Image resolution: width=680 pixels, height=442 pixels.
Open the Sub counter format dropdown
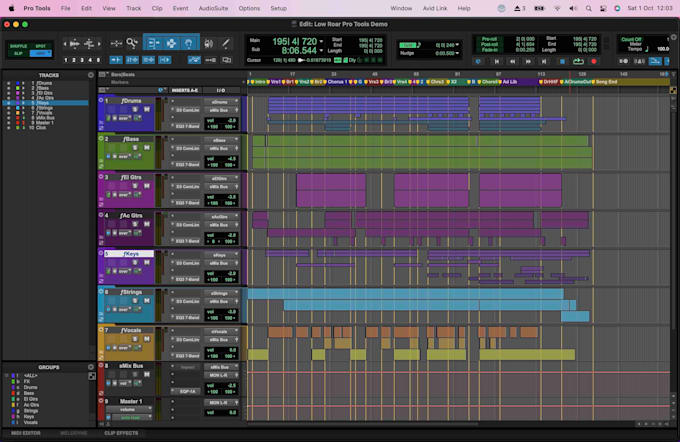click(x=321, y=51)
